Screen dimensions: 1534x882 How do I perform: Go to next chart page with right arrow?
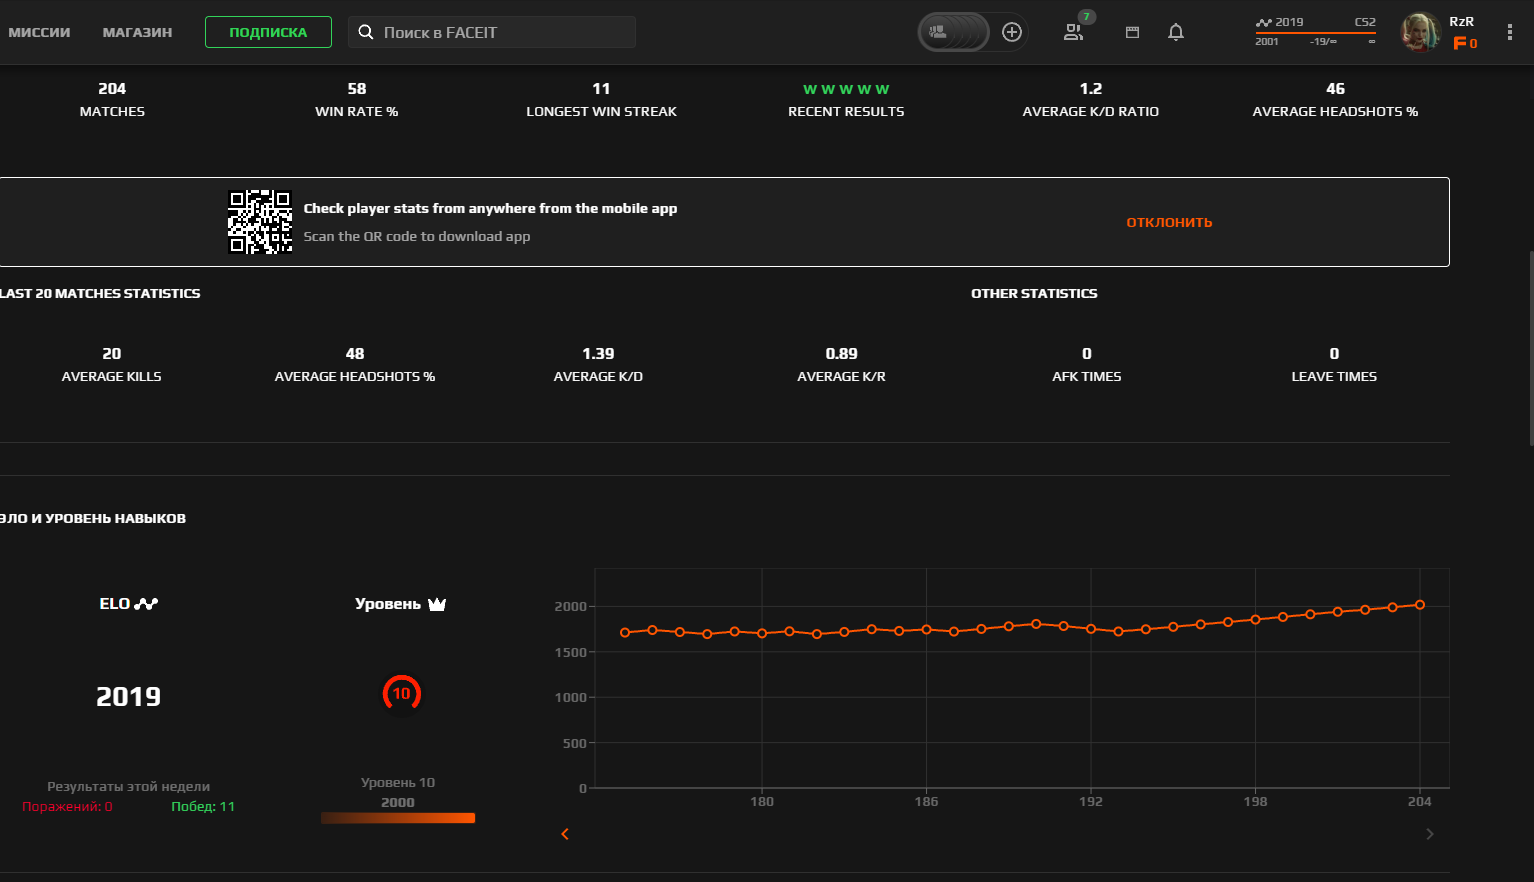[x=1430, y=834]
